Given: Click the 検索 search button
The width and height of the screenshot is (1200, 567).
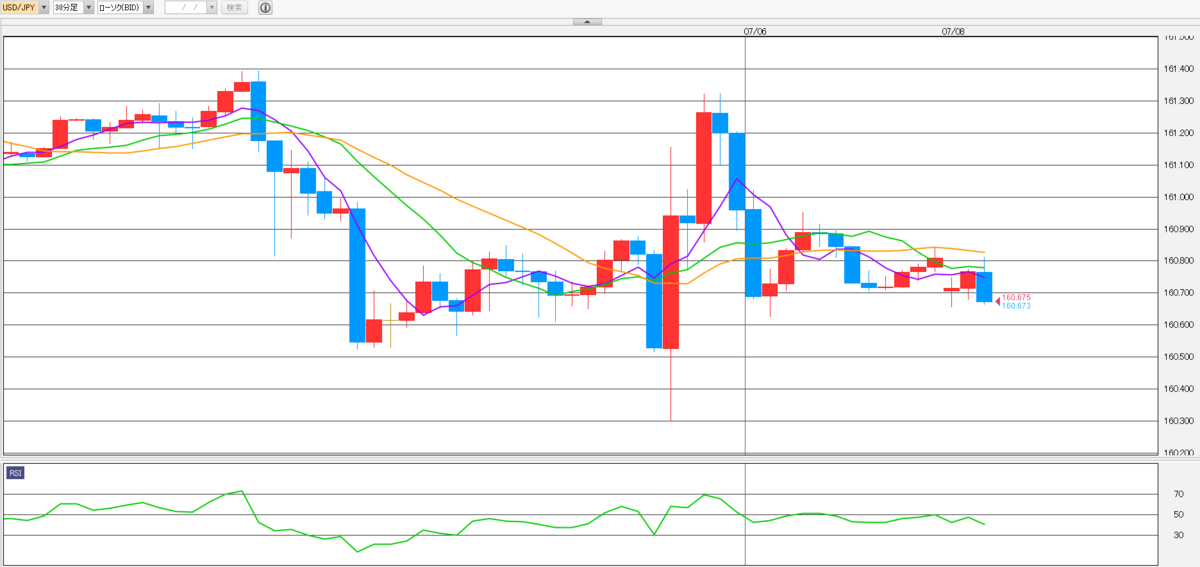Looking at the screenshot, I should click(x=234, y=7).
